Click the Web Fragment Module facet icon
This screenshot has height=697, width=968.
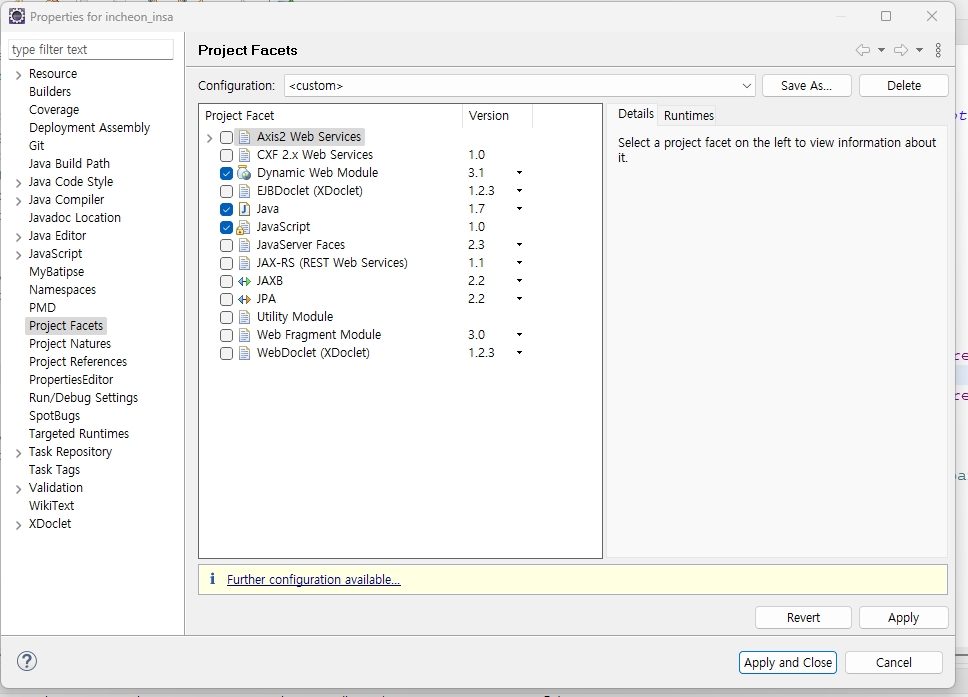[x=244, y=335]
